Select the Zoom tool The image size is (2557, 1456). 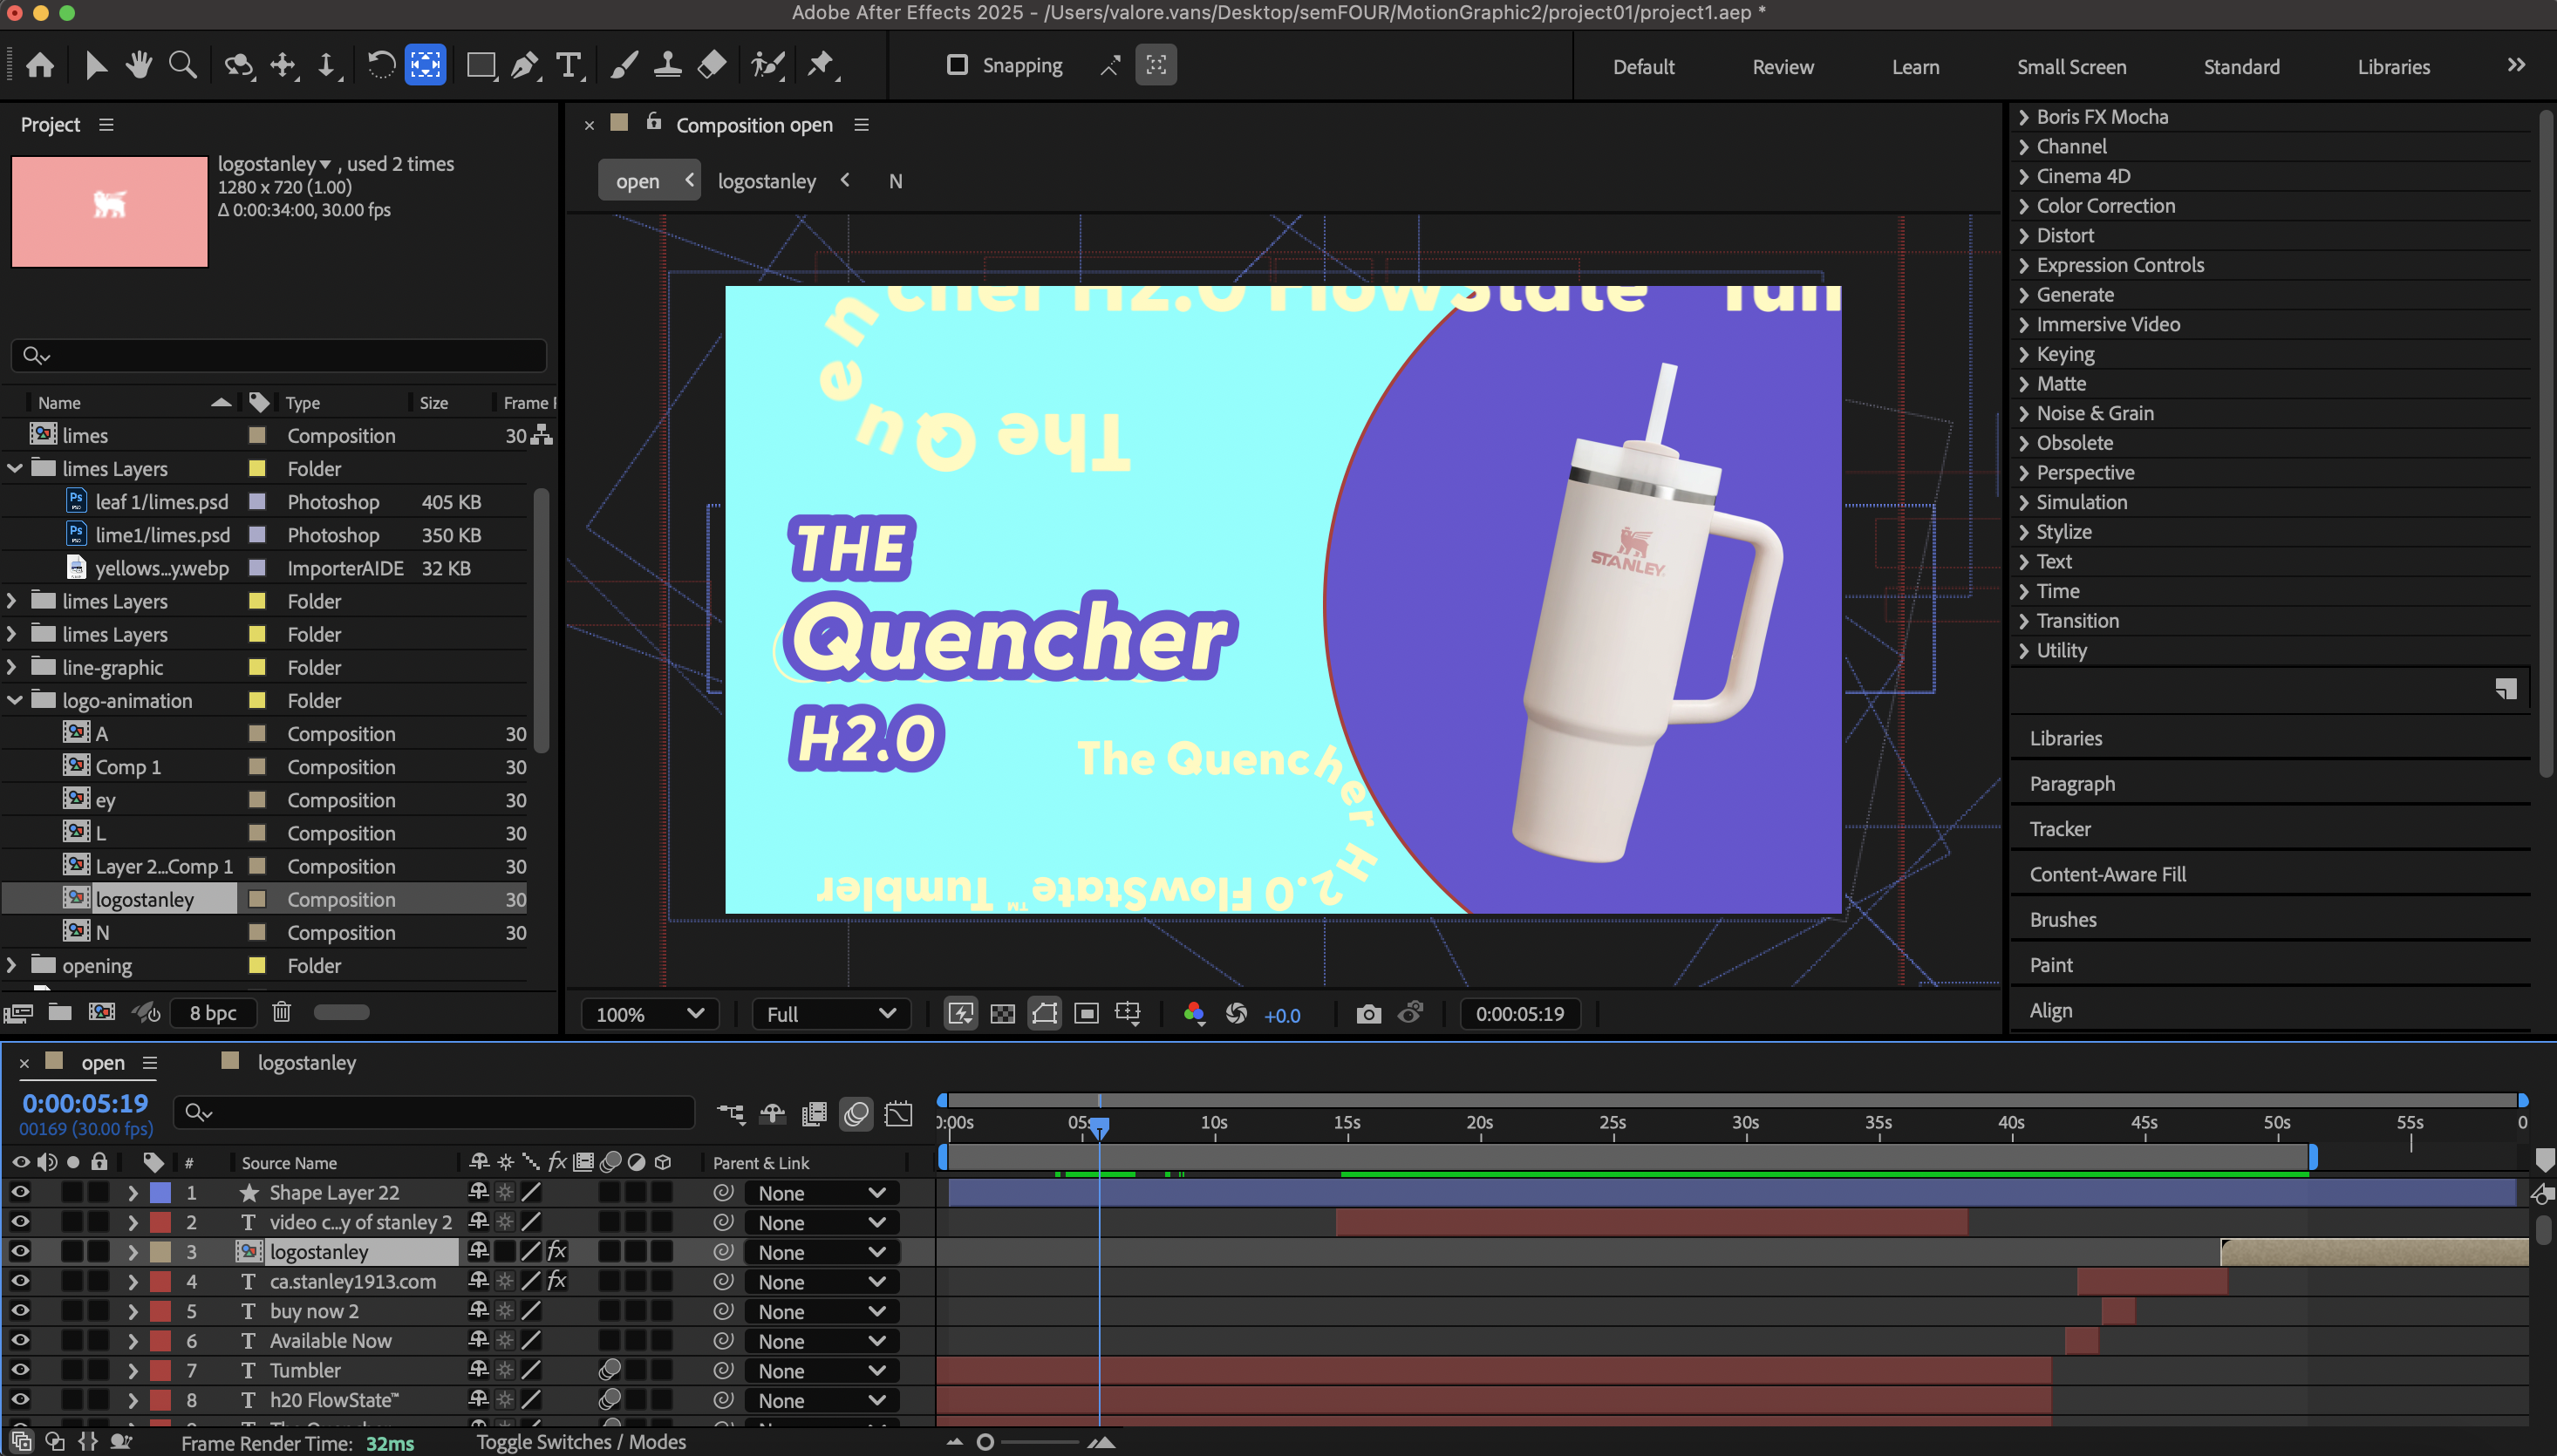tap(182, 66)
